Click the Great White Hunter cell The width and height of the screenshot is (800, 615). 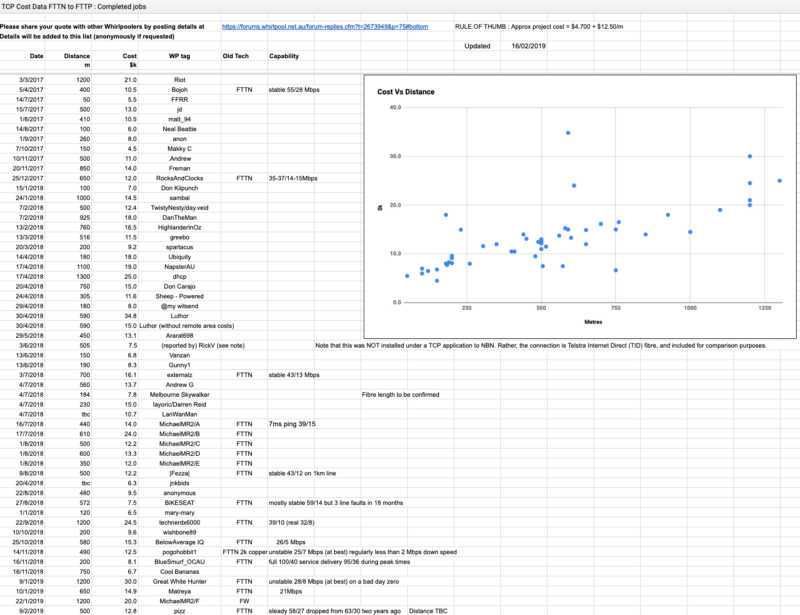coord(180,581)
